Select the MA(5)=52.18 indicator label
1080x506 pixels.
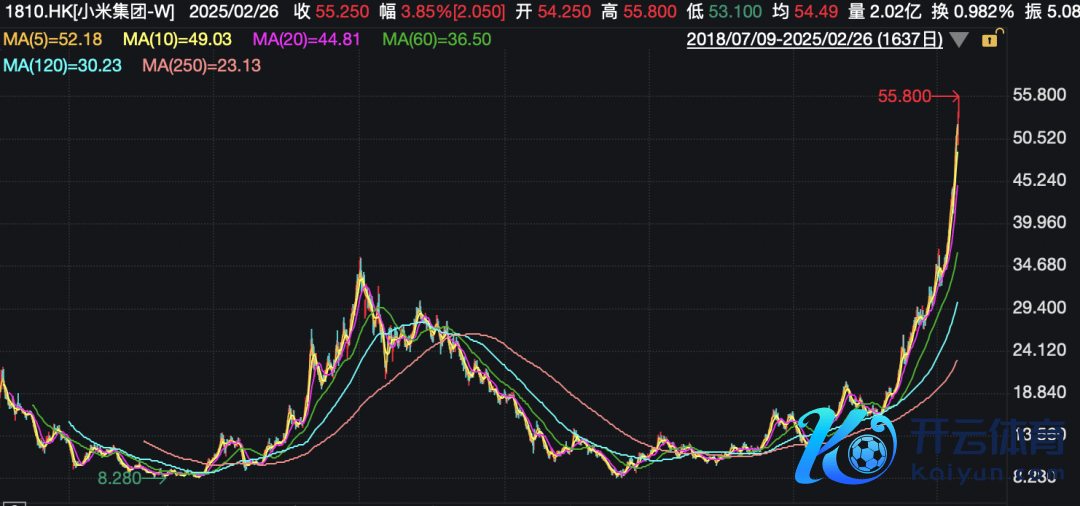point(49,40)
